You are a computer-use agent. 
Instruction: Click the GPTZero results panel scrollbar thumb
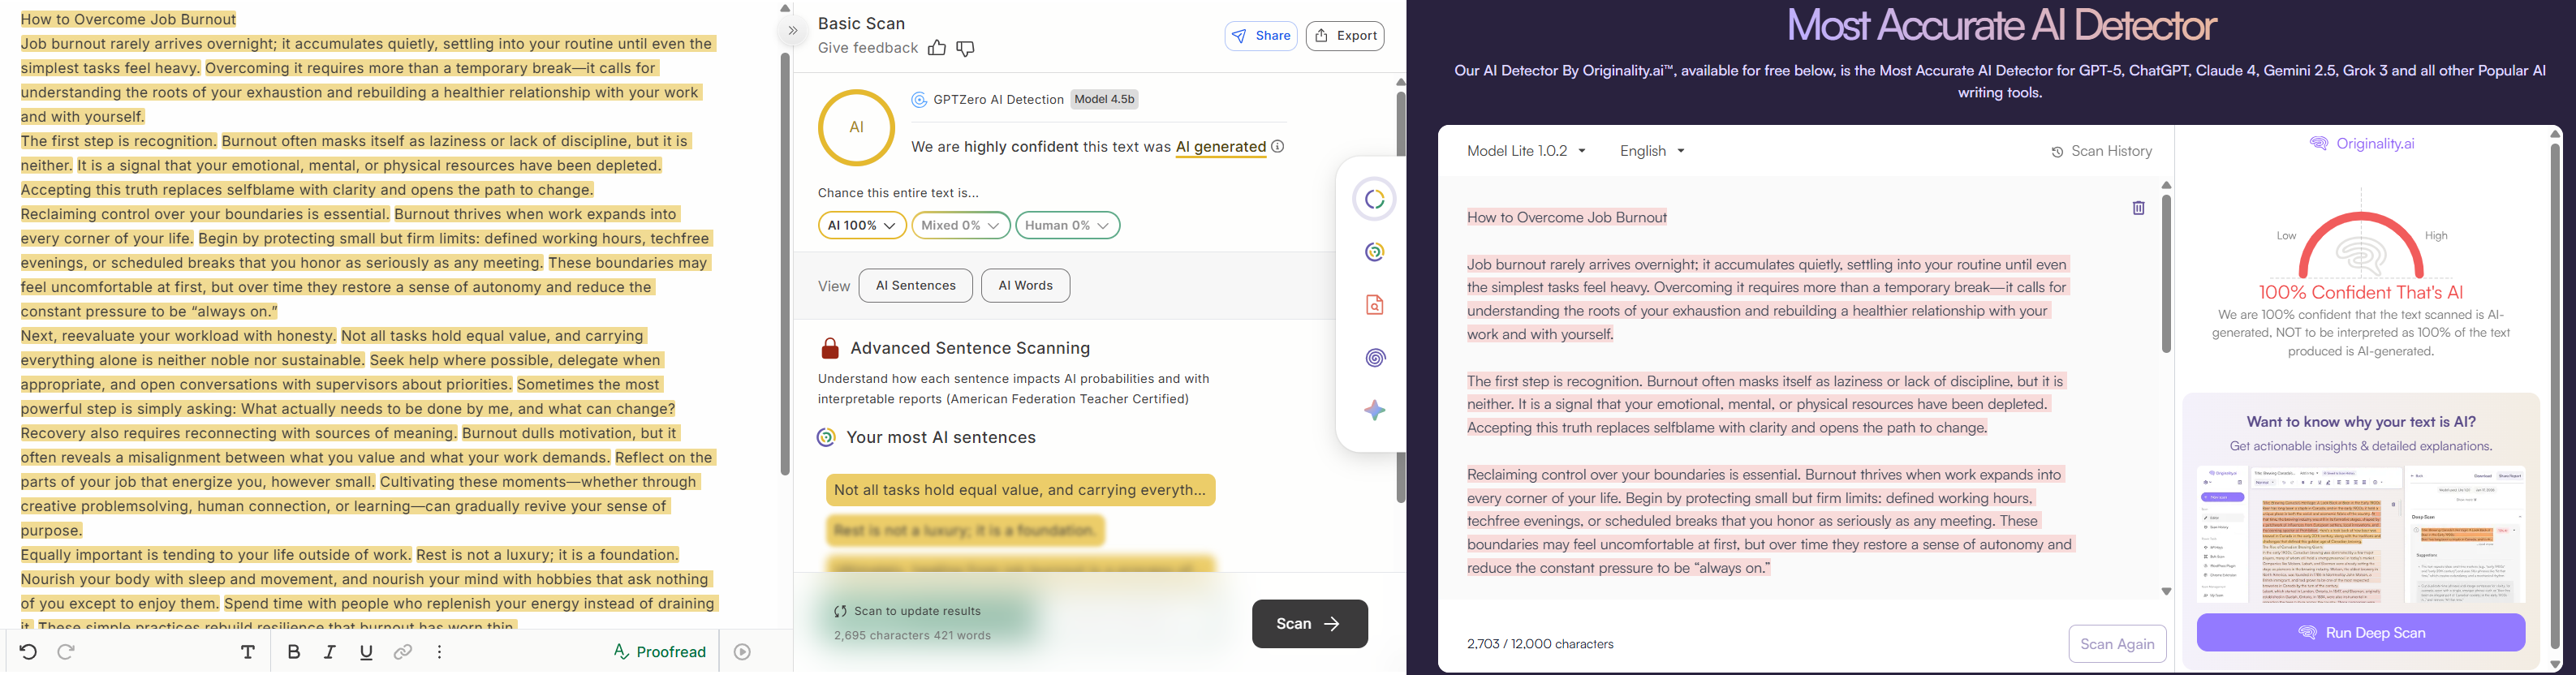[1401, 297]
